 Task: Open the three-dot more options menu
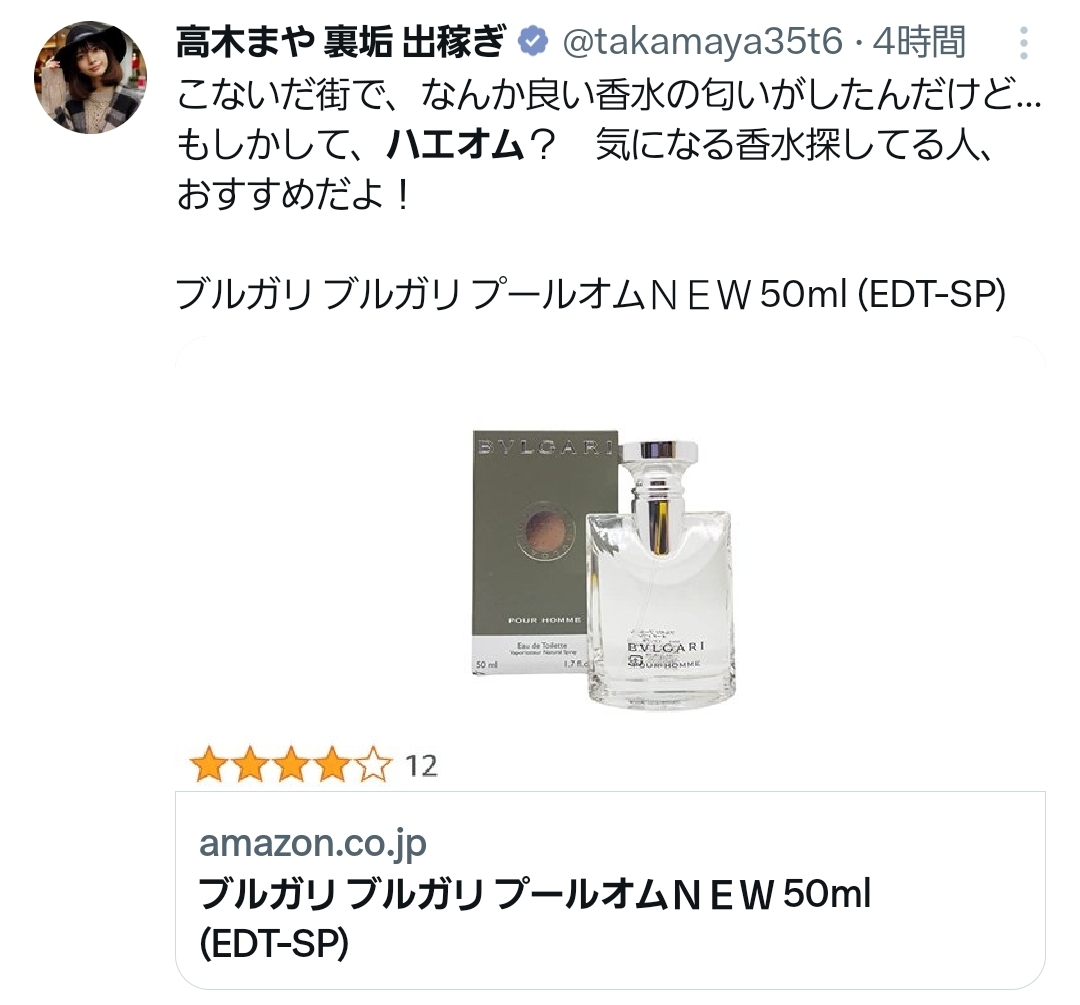point(1024,43)
